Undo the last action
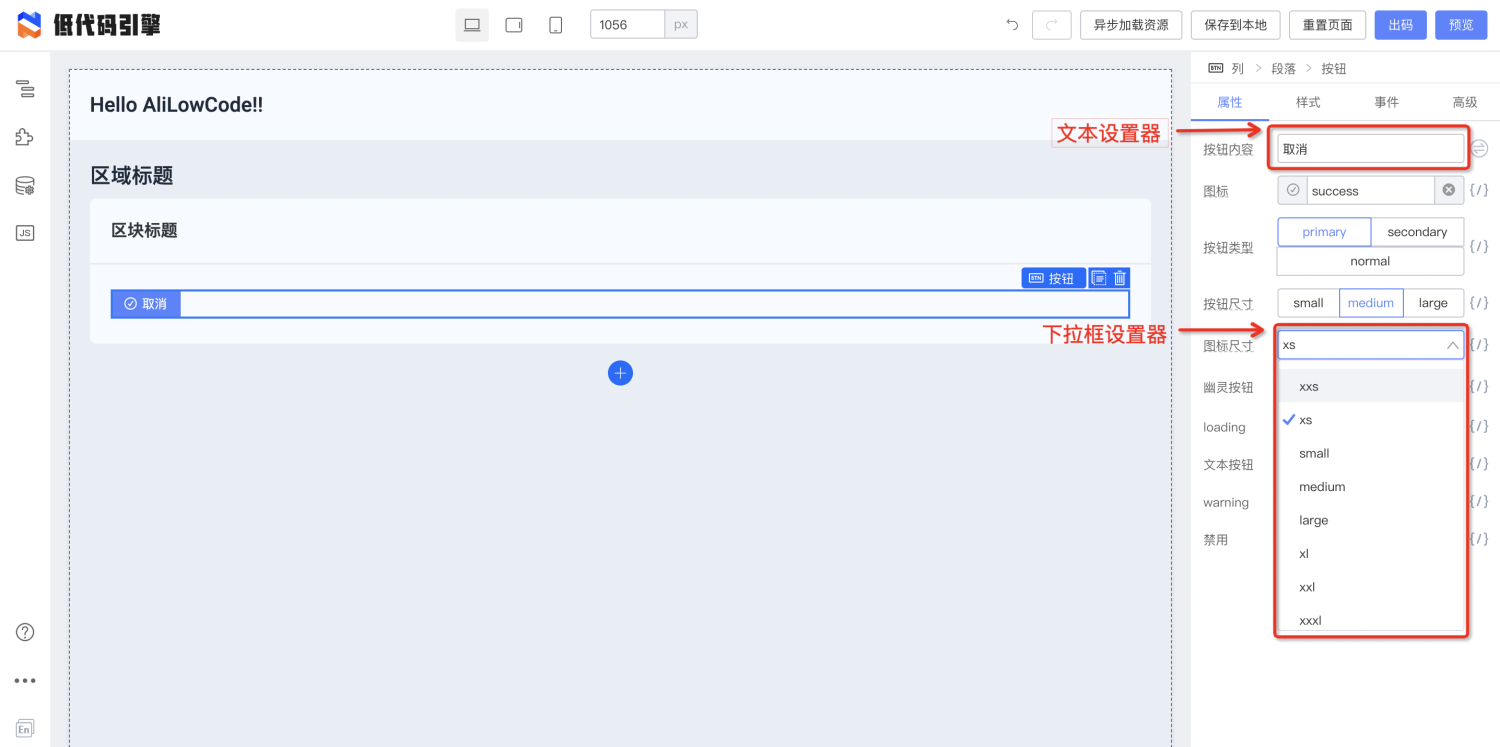The width and height of the screenshot is (1500, 747). tap(1012, 25)
